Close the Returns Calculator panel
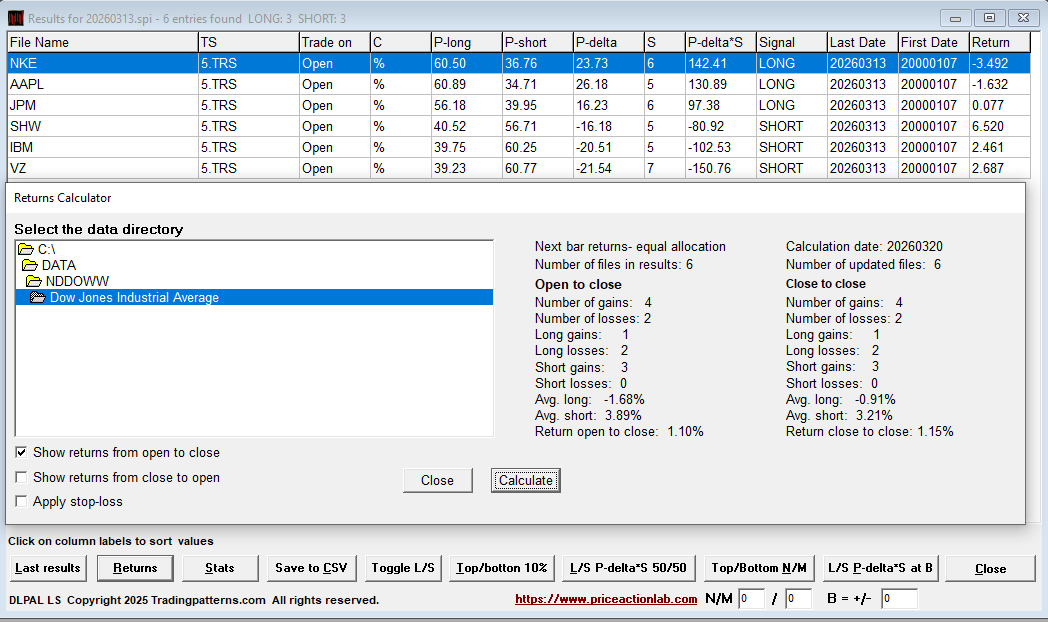 437,480
